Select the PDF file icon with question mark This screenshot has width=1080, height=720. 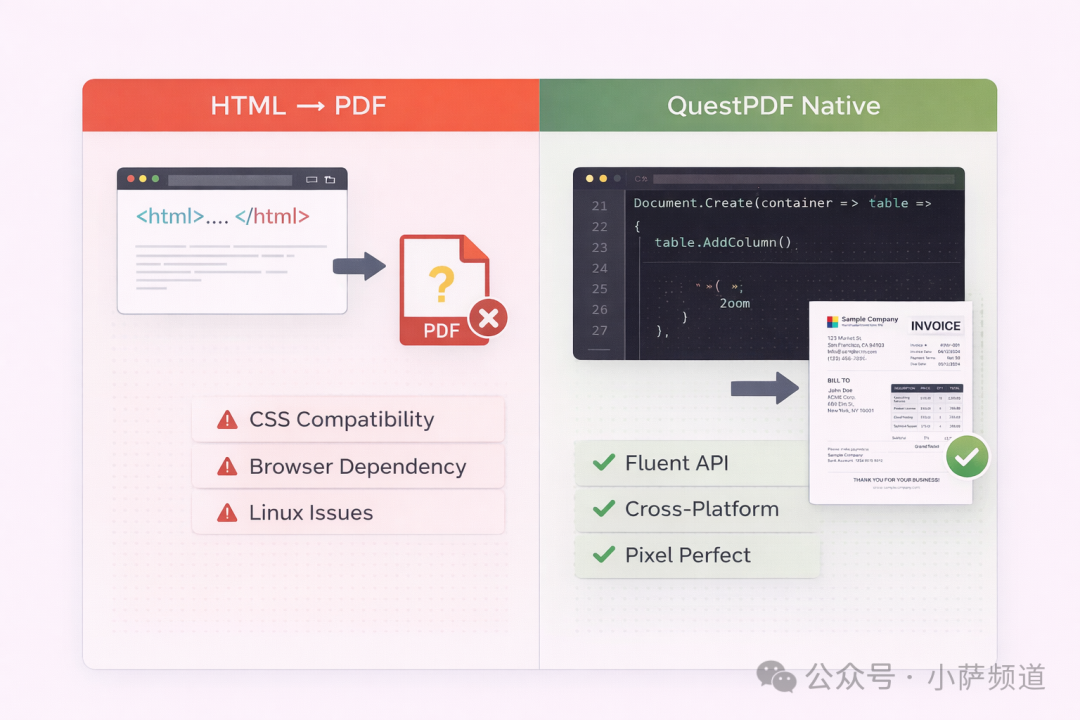pos(445,290)
